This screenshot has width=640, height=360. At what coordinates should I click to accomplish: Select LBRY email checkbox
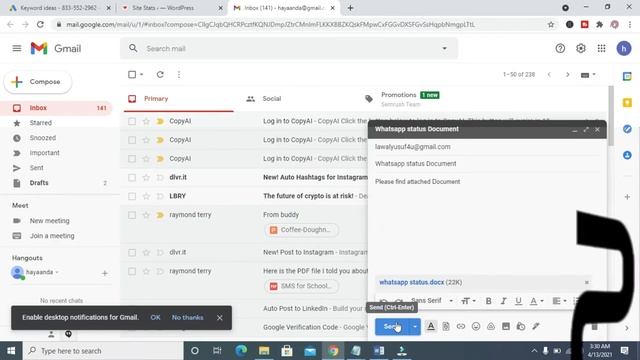point(132,196)
